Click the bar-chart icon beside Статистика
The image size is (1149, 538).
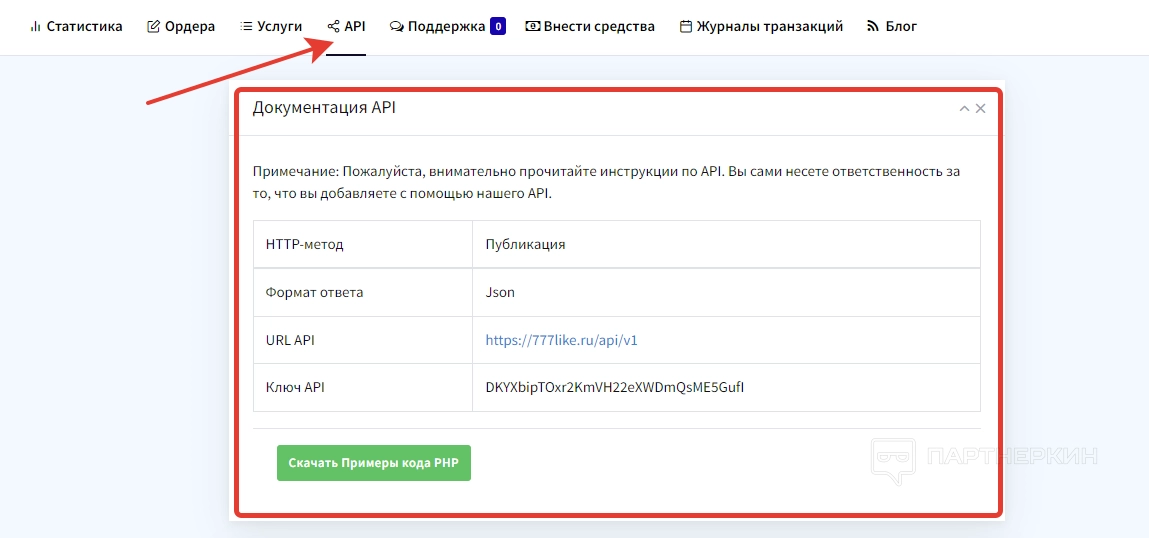35,27
